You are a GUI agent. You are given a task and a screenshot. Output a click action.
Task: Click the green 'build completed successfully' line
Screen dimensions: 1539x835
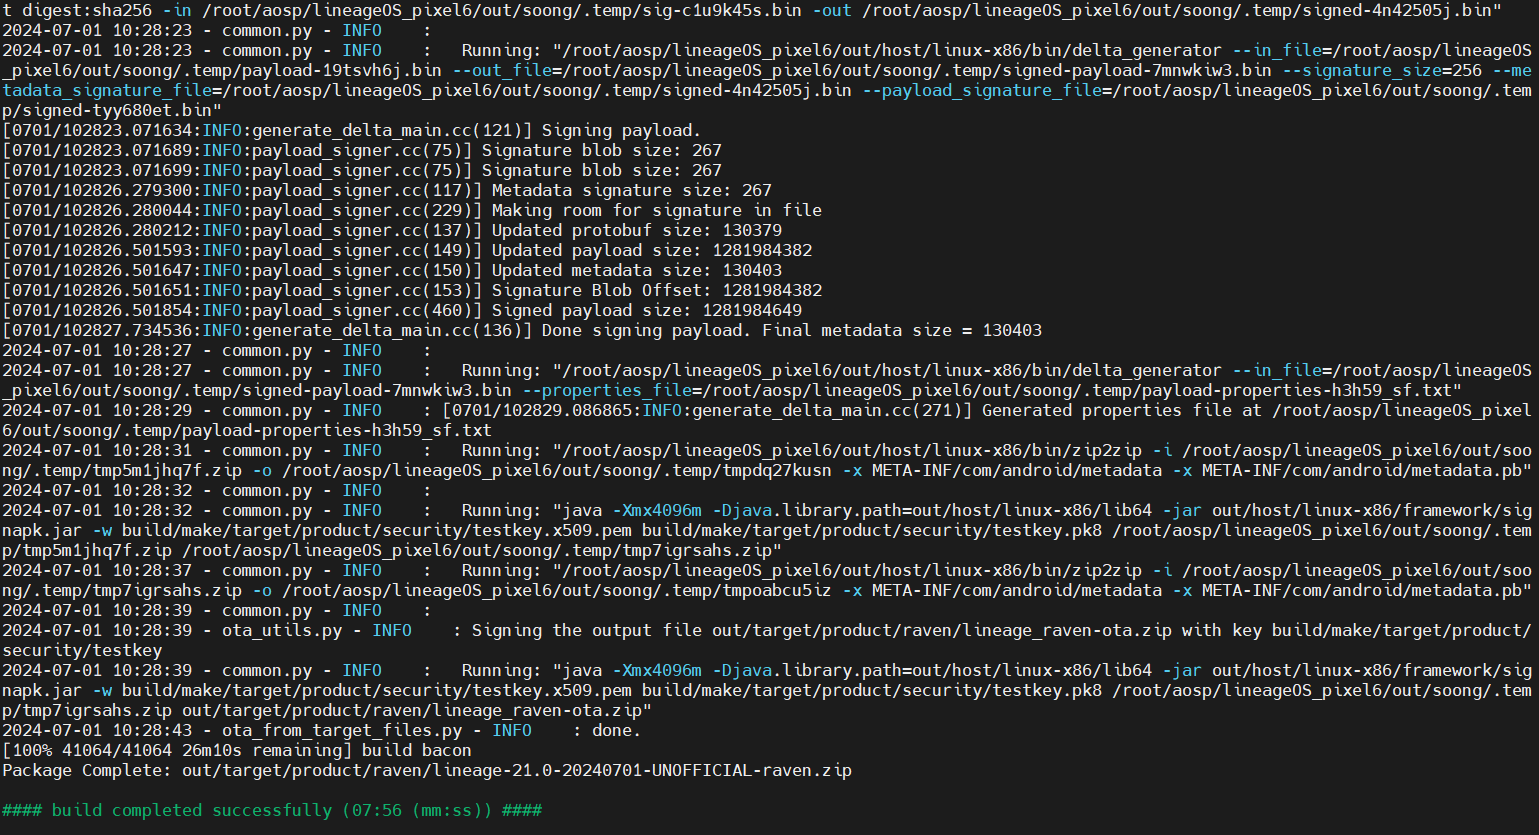(272, 810)
